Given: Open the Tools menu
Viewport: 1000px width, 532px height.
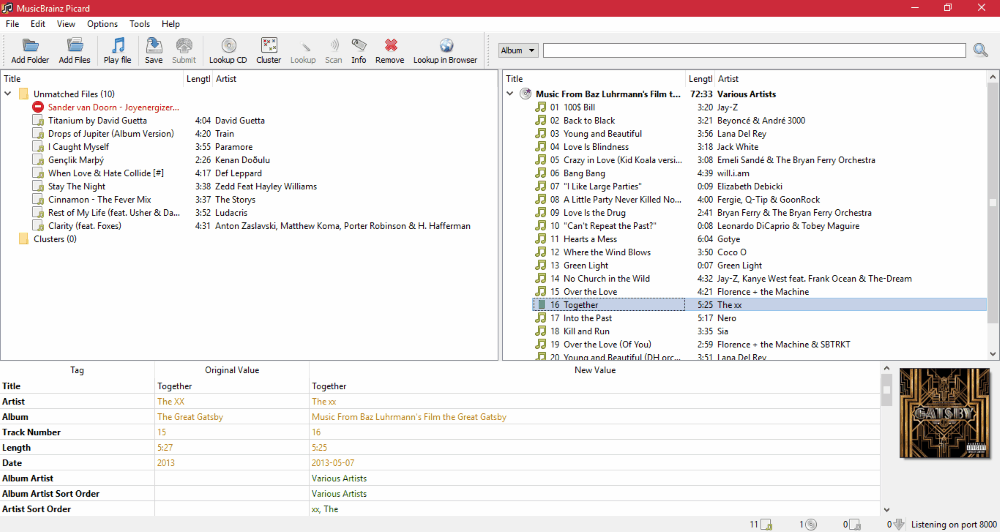Looking at the screenshot, I should click(140, 24).
